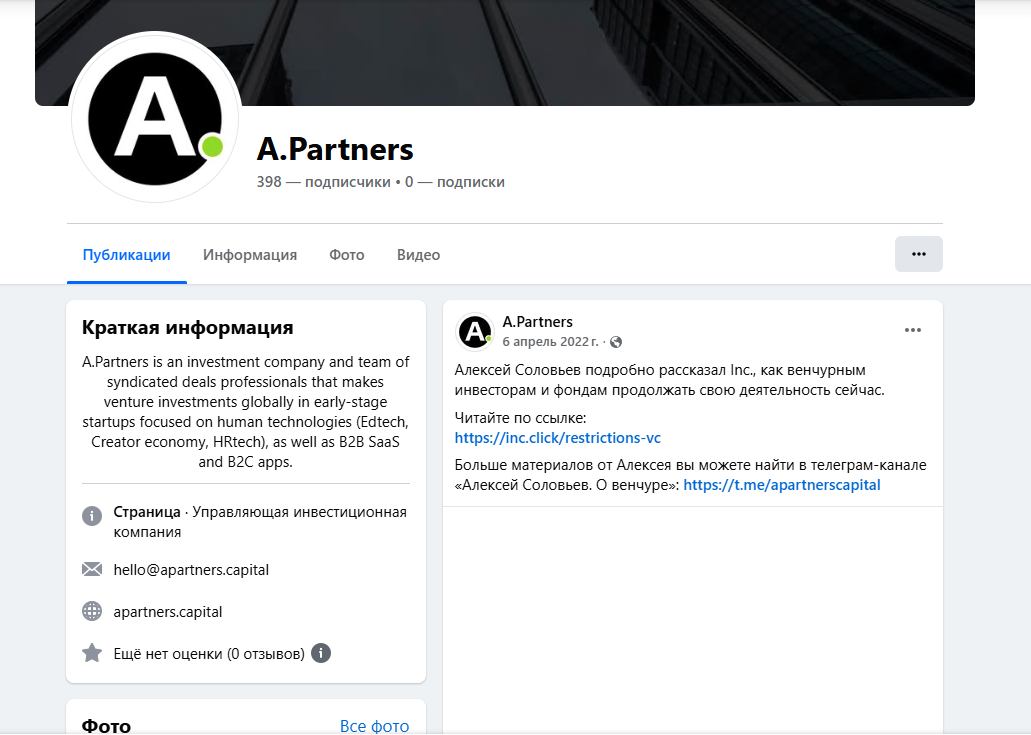The width and height of the screenshot is (1031, 735).
Task: Open the t.me/apartnerscapital Telegram link
Action: pyautogui.click(x=782, y=485)
